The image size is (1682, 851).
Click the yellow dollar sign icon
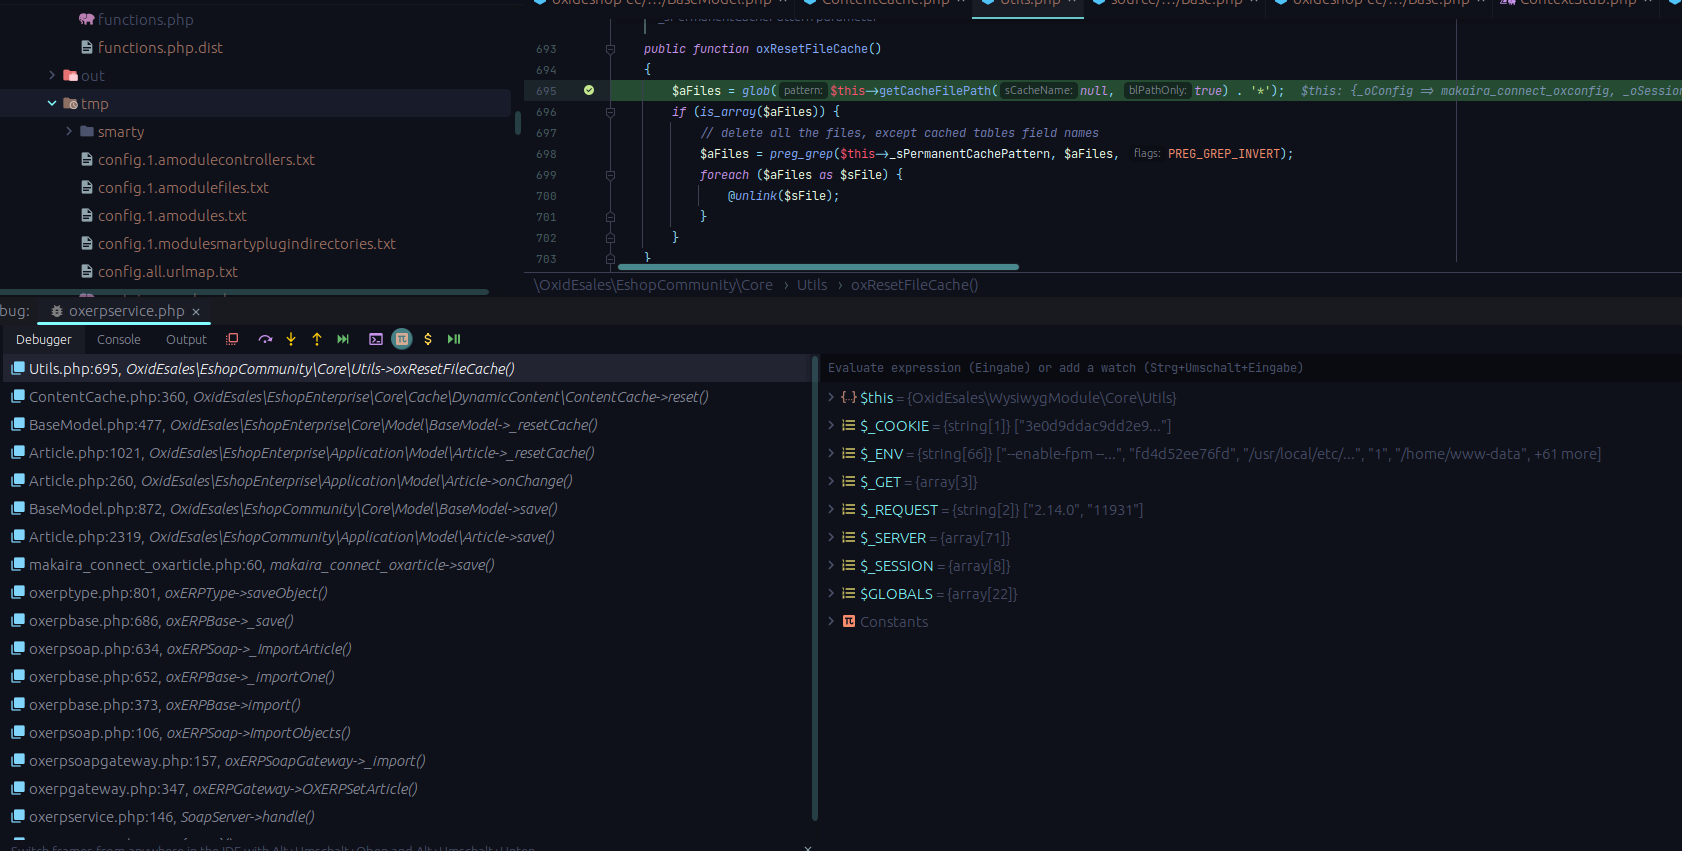click(x=428, y=340)
